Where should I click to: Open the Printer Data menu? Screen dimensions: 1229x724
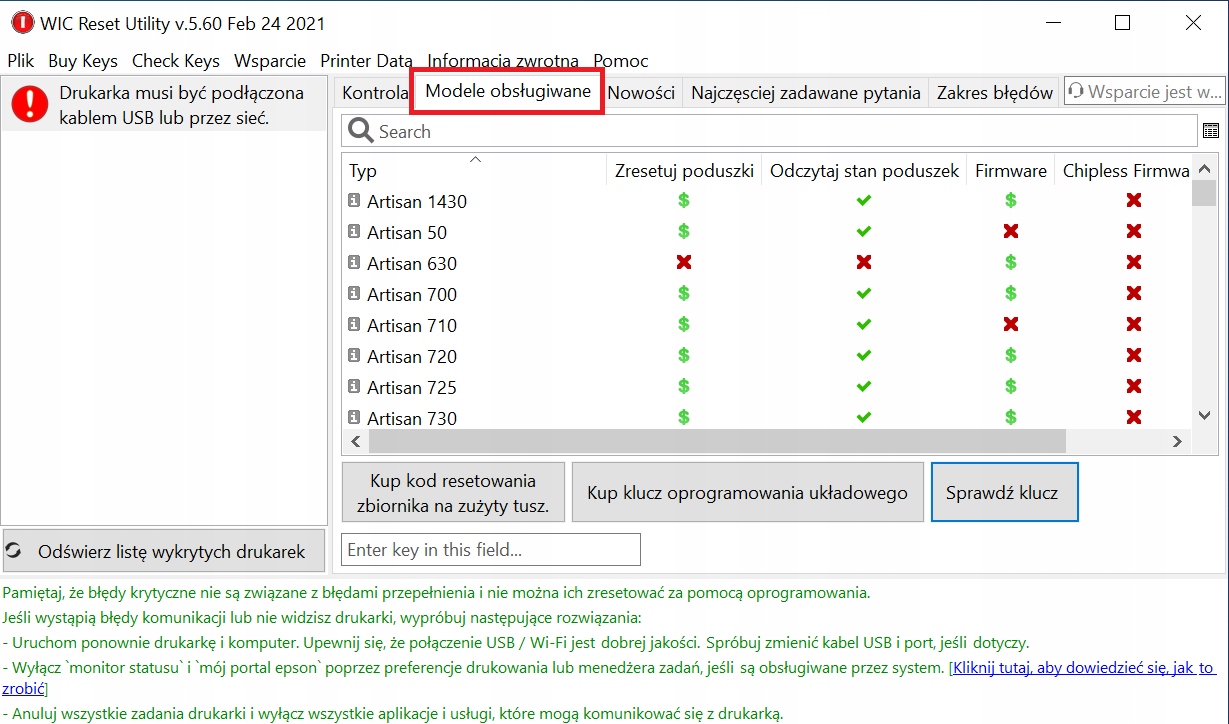366,61
